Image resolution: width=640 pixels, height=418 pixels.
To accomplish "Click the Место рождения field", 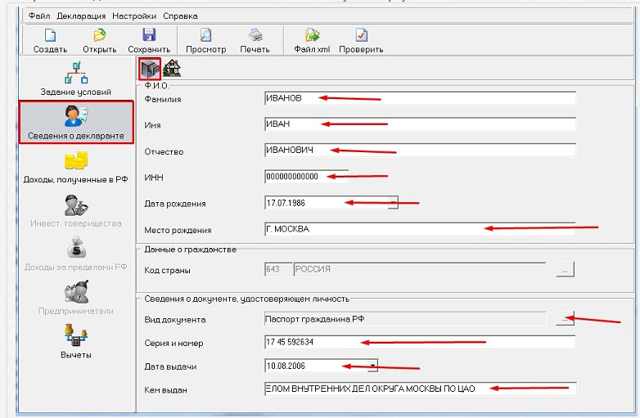I will [420, 229].
